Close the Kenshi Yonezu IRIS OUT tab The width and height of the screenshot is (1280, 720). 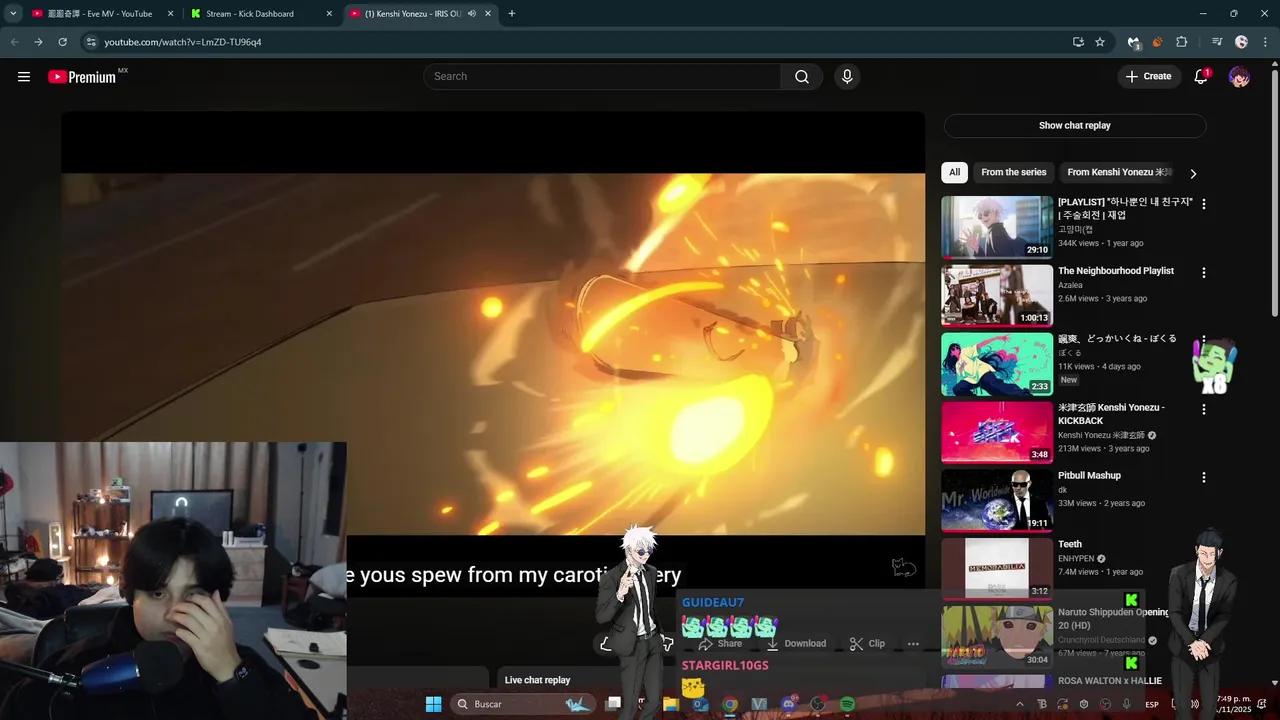click(488, 14)
